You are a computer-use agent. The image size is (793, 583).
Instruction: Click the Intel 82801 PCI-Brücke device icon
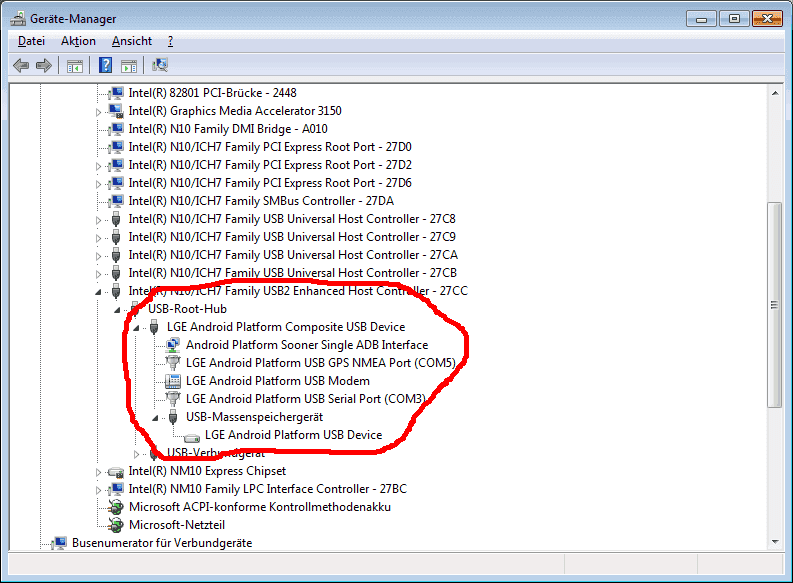(116, 93)
